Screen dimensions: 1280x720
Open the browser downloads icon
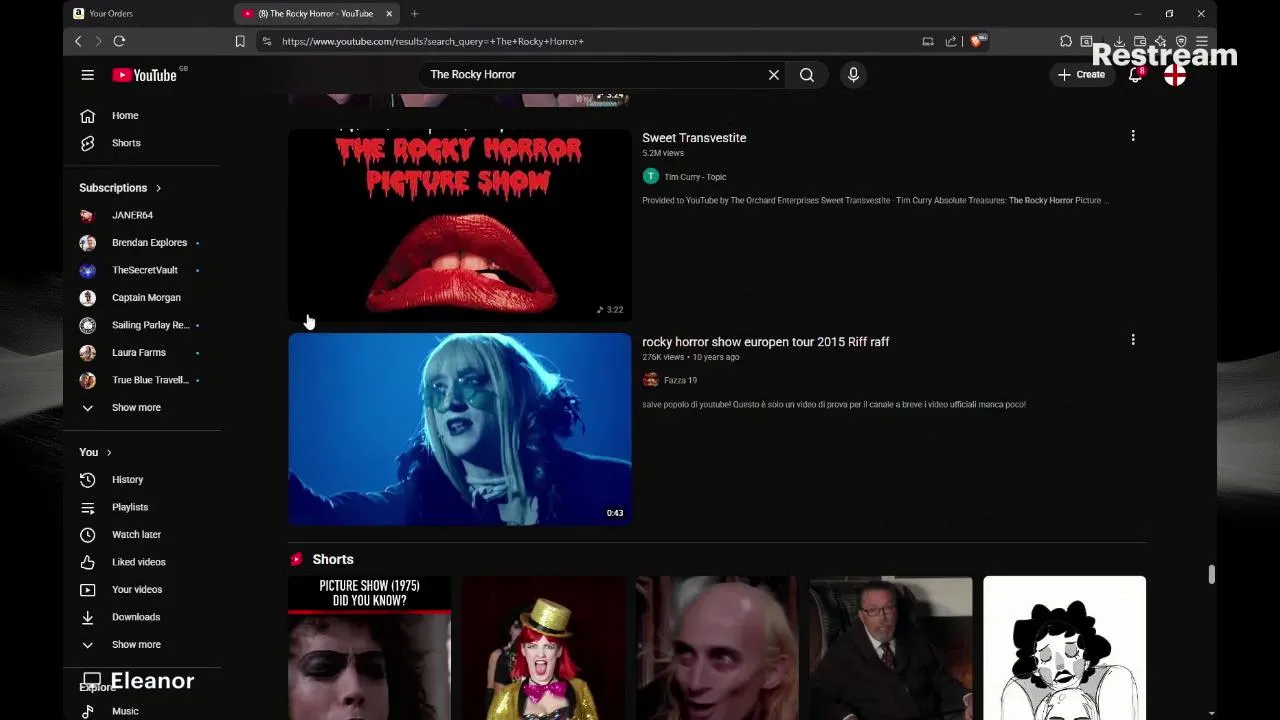coord(1119,41)
